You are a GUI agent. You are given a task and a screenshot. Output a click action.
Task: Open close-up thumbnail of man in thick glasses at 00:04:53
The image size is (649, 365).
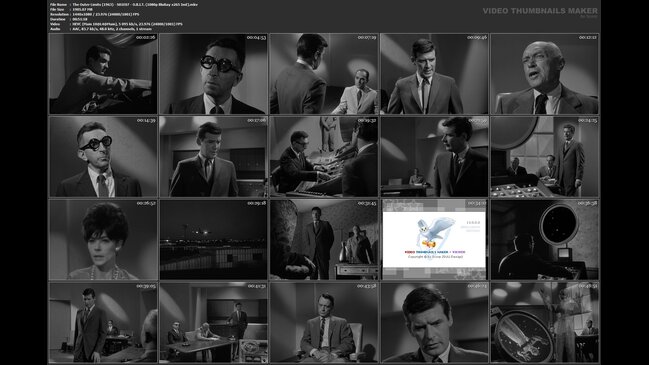pyautogui.click(x=213, y=74)
